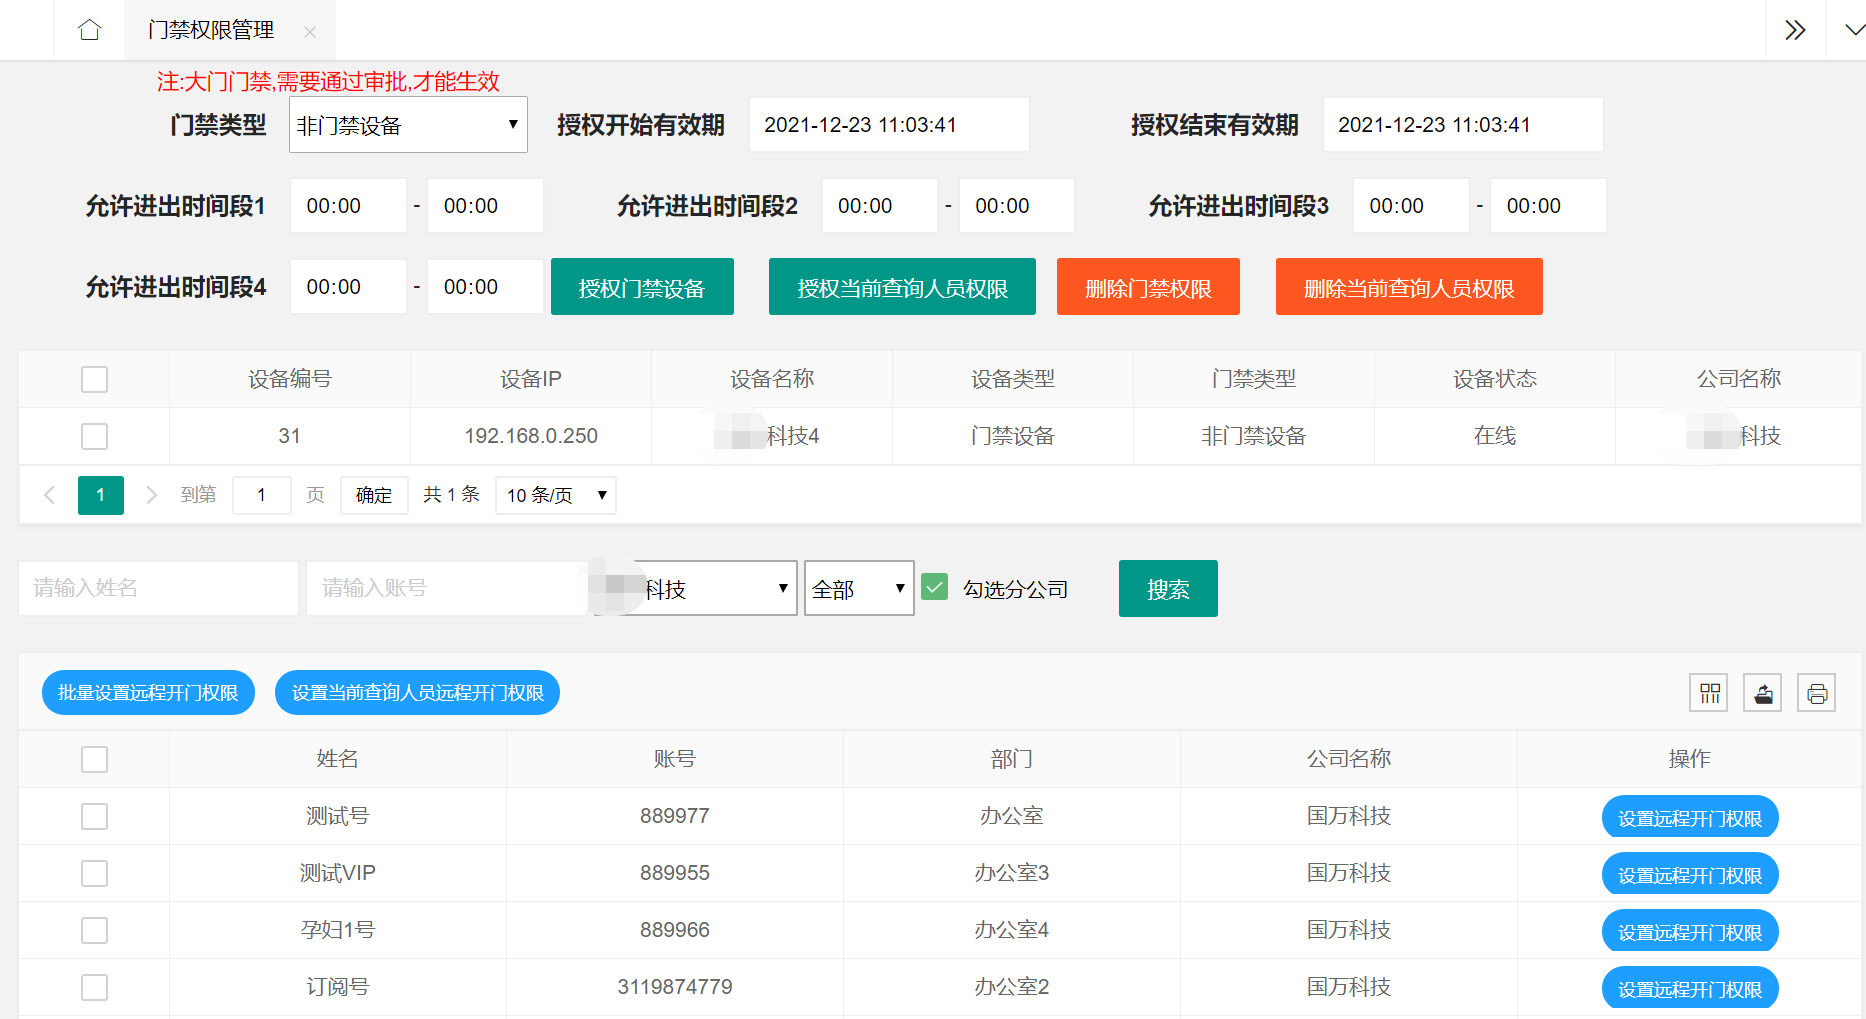Click the previous page arrow in pagination
Image resolution: width=1866 pixels, height=1019 pixels.
click(x=49, y=494)
